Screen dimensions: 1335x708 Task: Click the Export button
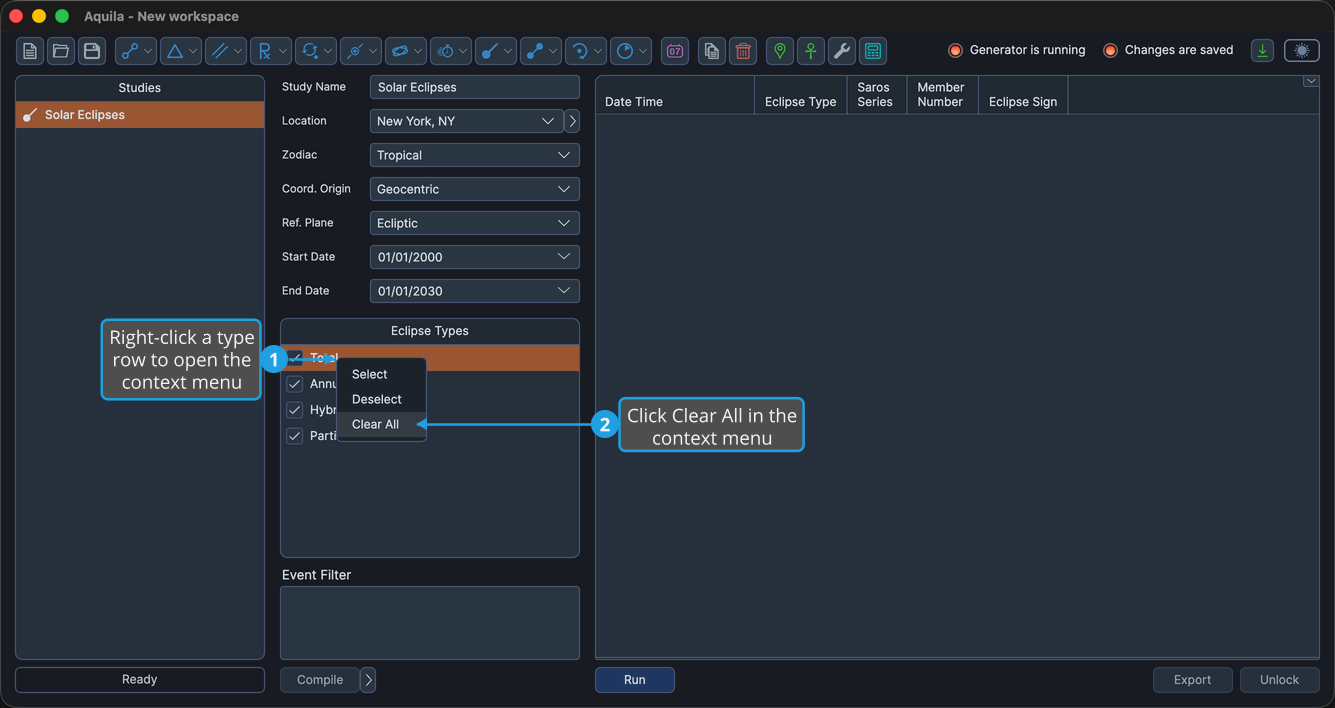tap(1193, 680)
